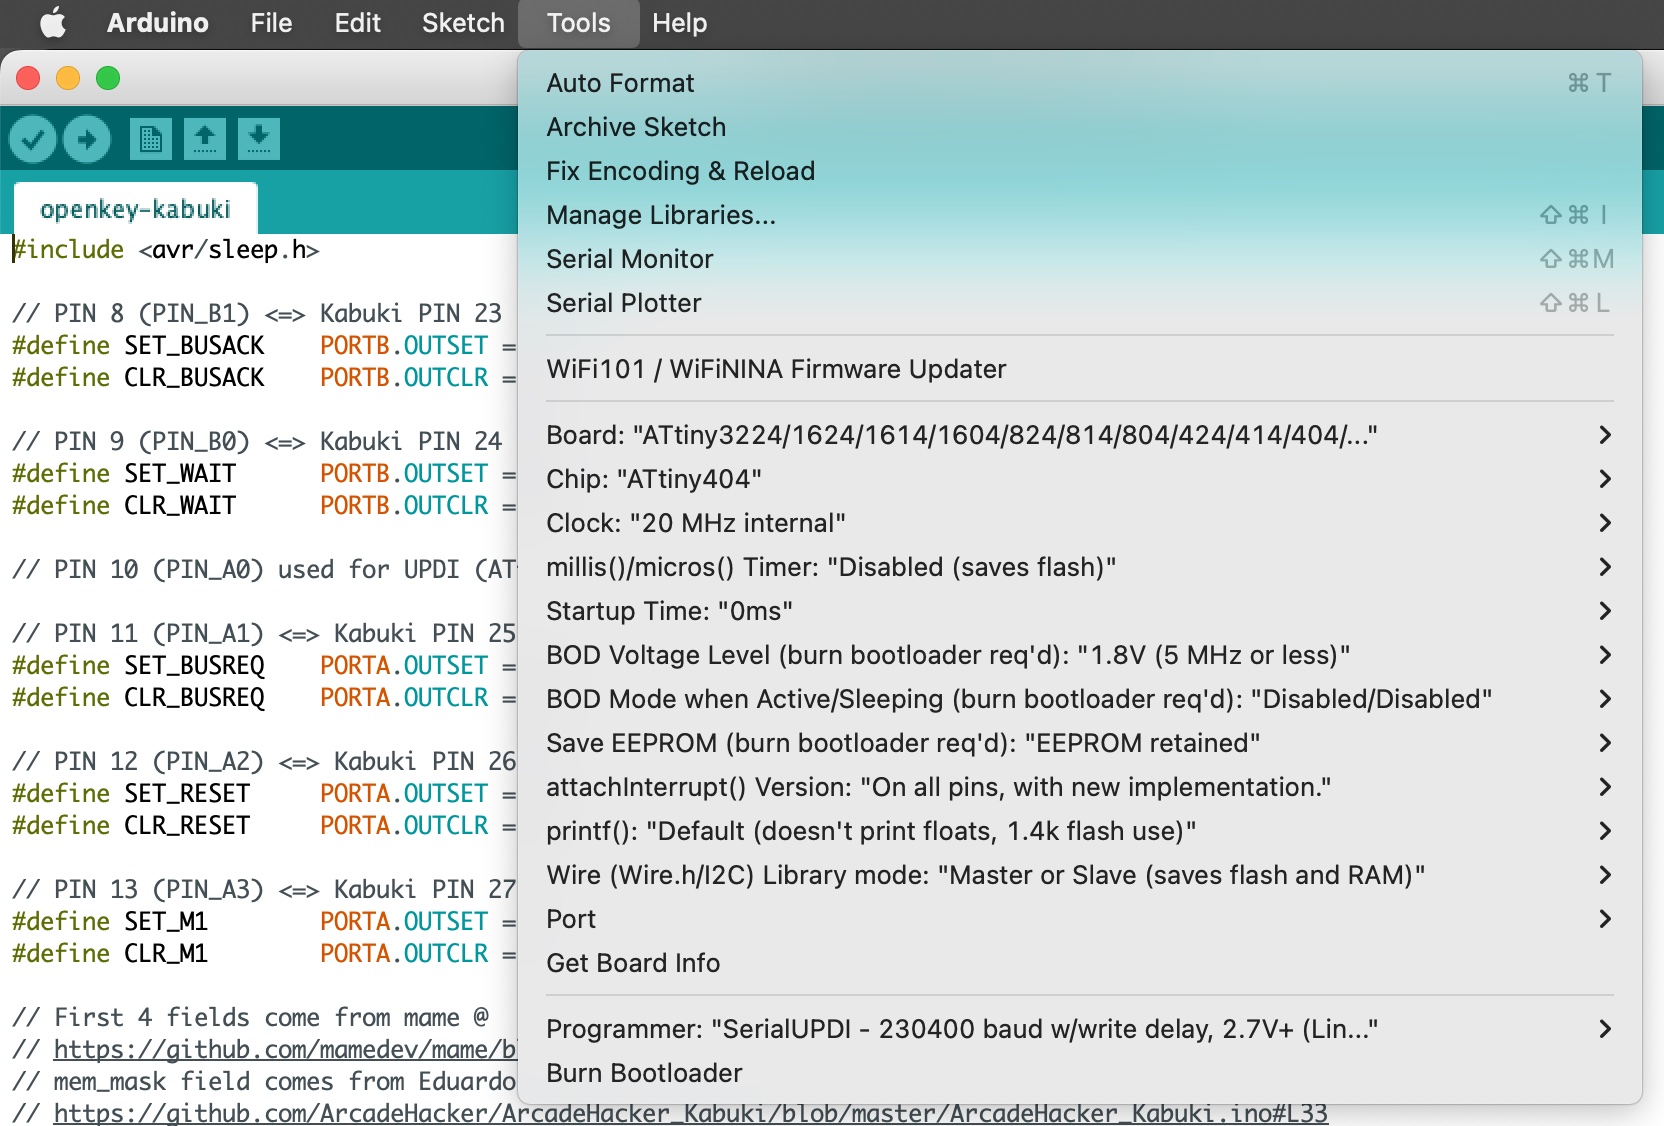Expand the Chip "ATtiny404" submenu
This screenshot has height=1126, width=1664.
[1080, 479]
